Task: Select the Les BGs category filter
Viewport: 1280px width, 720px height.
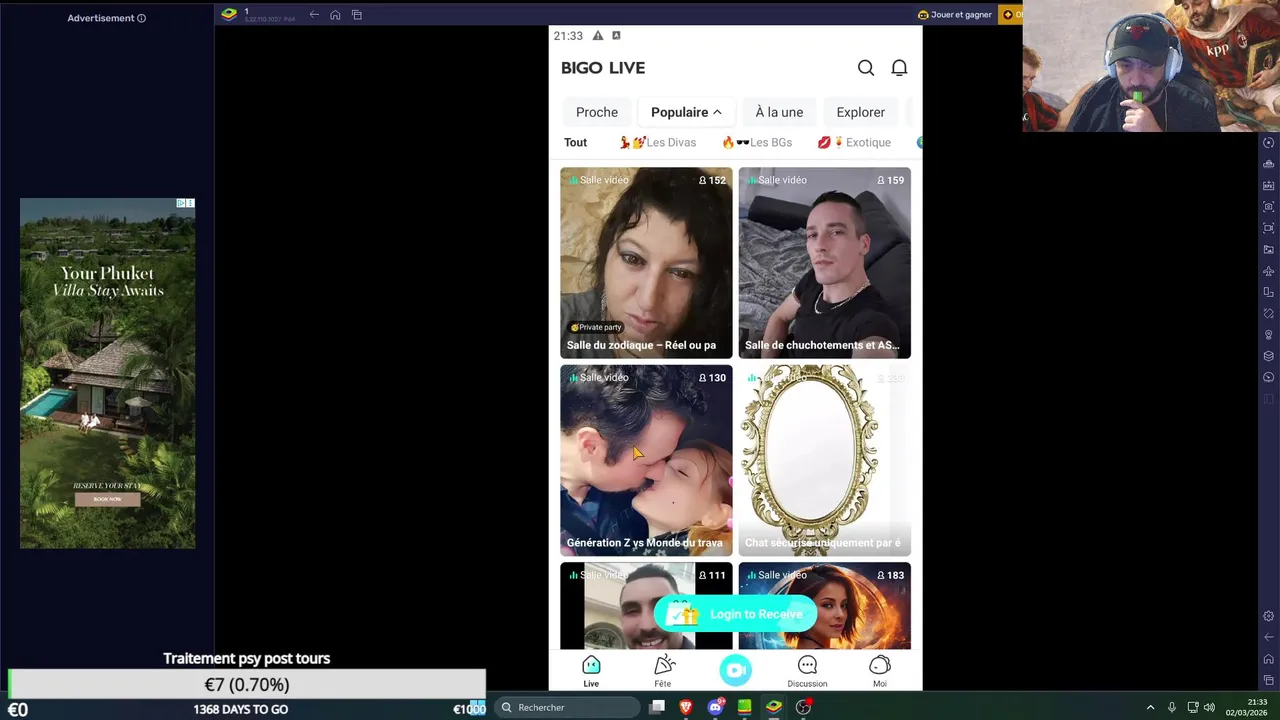Action: coord(757,142)
